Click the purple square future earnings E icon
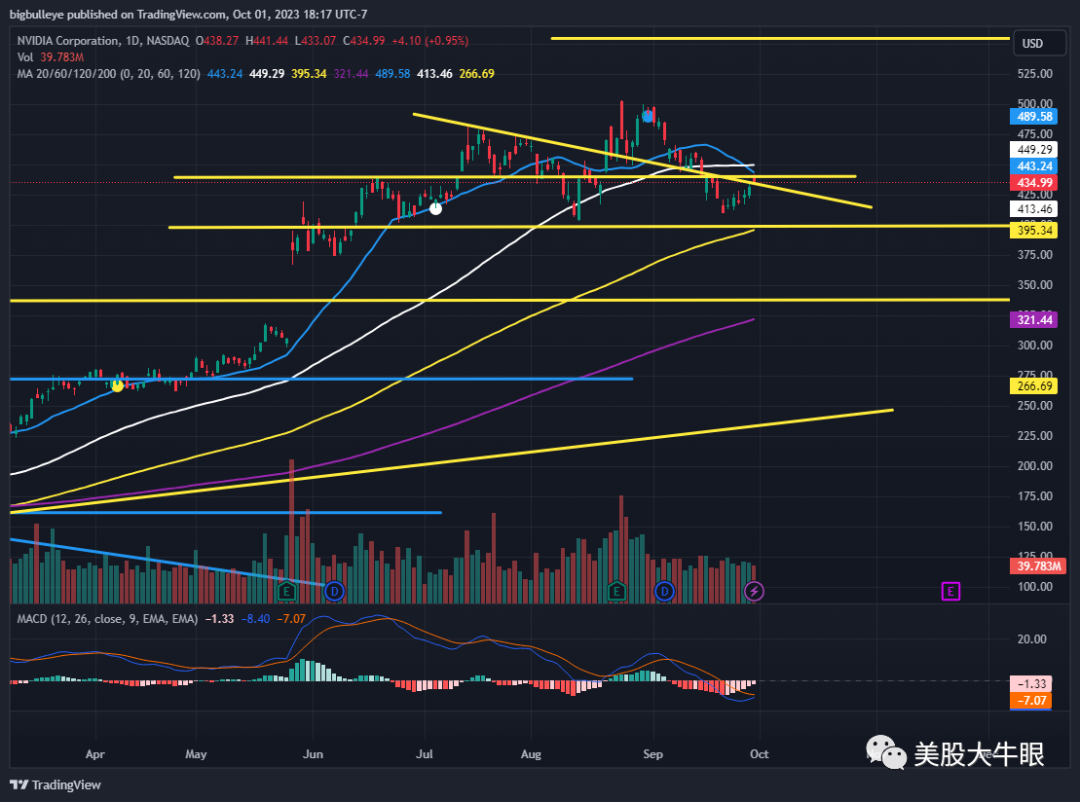This screenshot has width=1080, height=802. [951, 590]
